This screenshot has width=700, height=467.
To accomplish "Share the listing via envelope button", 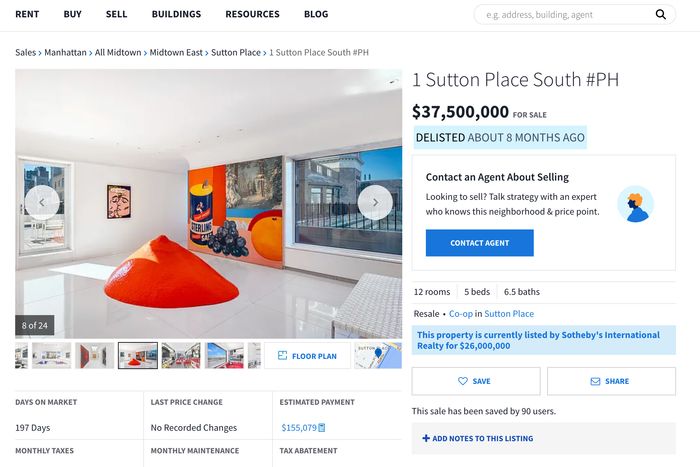I will pyautogui.click(x=611, y=381).
